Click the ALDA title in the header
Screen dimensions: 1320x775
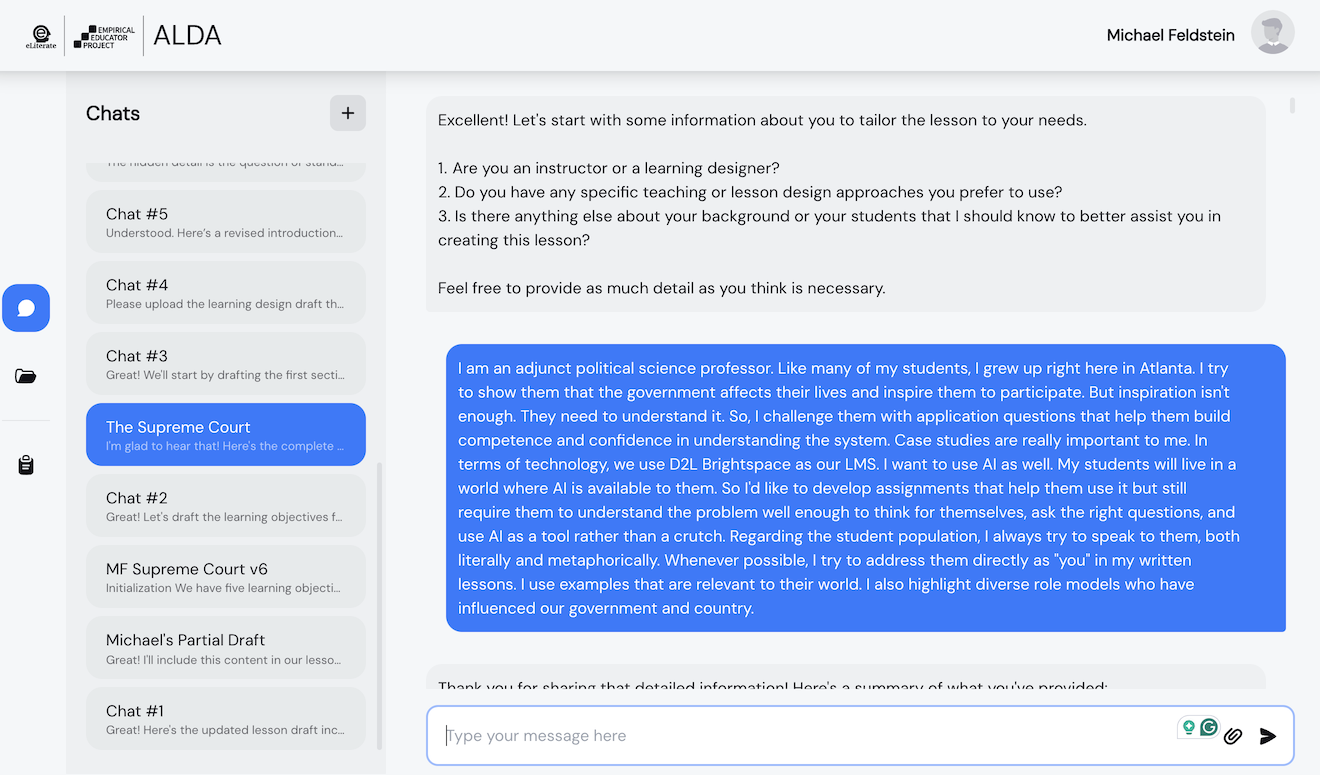pyautogui.click(x=186, y=33)
